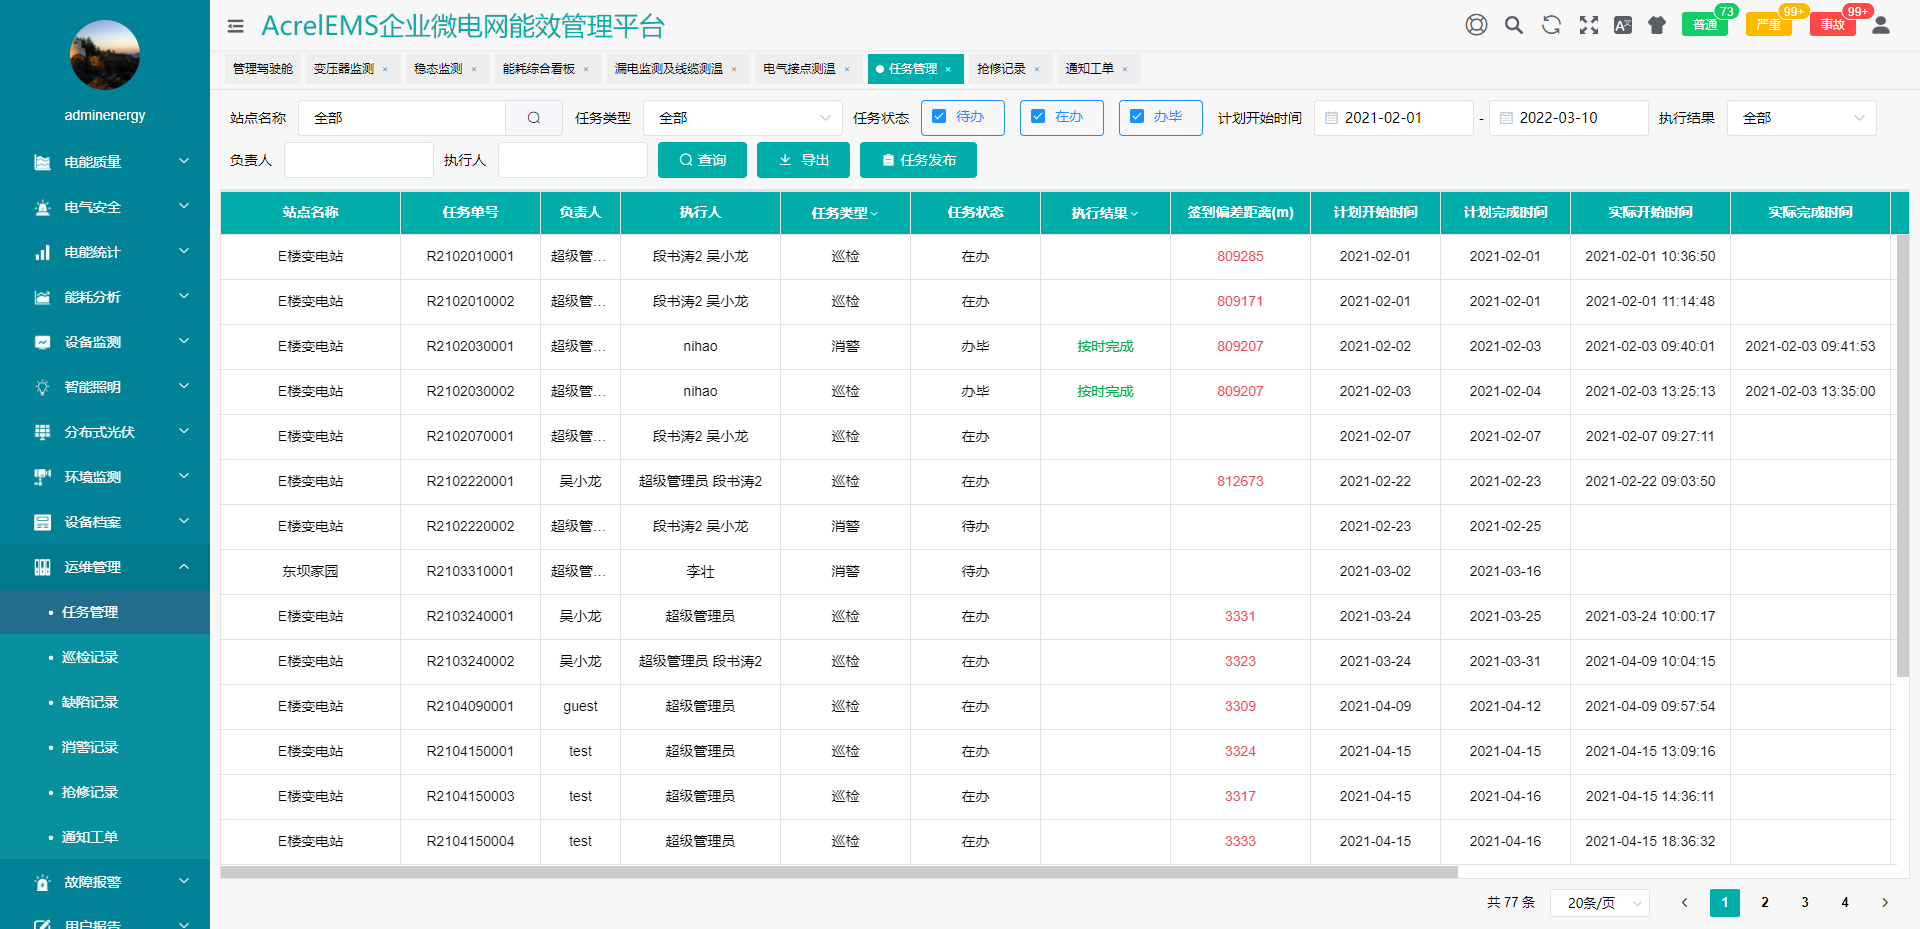Click the table vertical scrollbar

pos(1903,455)
